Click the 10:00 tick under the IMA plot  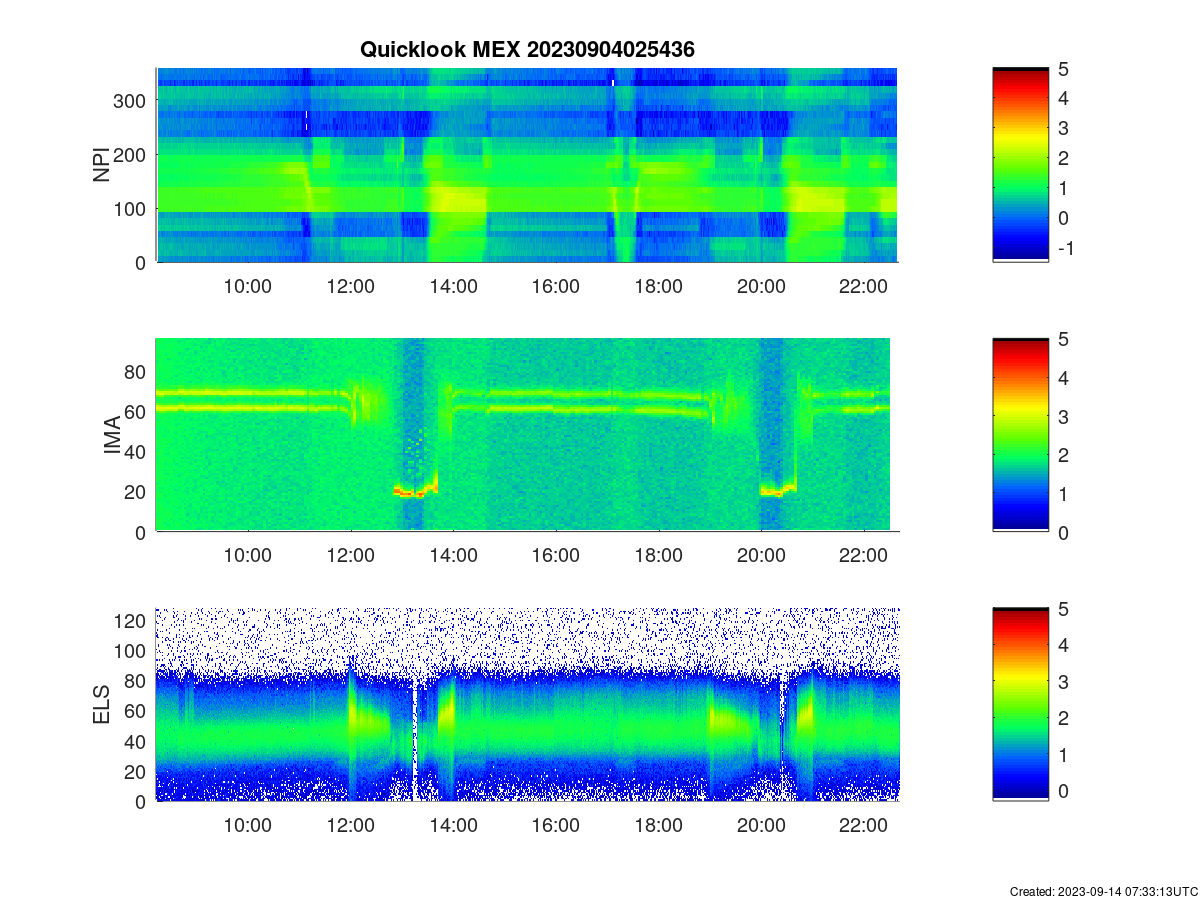point(248,556)
